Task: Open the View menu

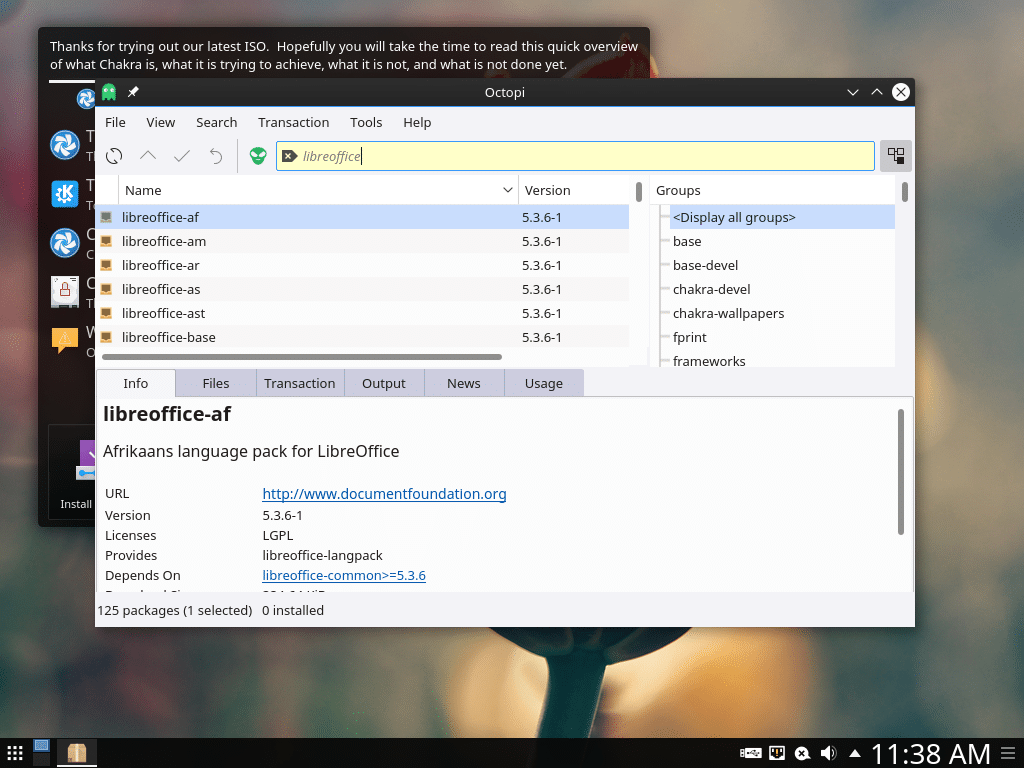Action: click(x=161, y=122)
